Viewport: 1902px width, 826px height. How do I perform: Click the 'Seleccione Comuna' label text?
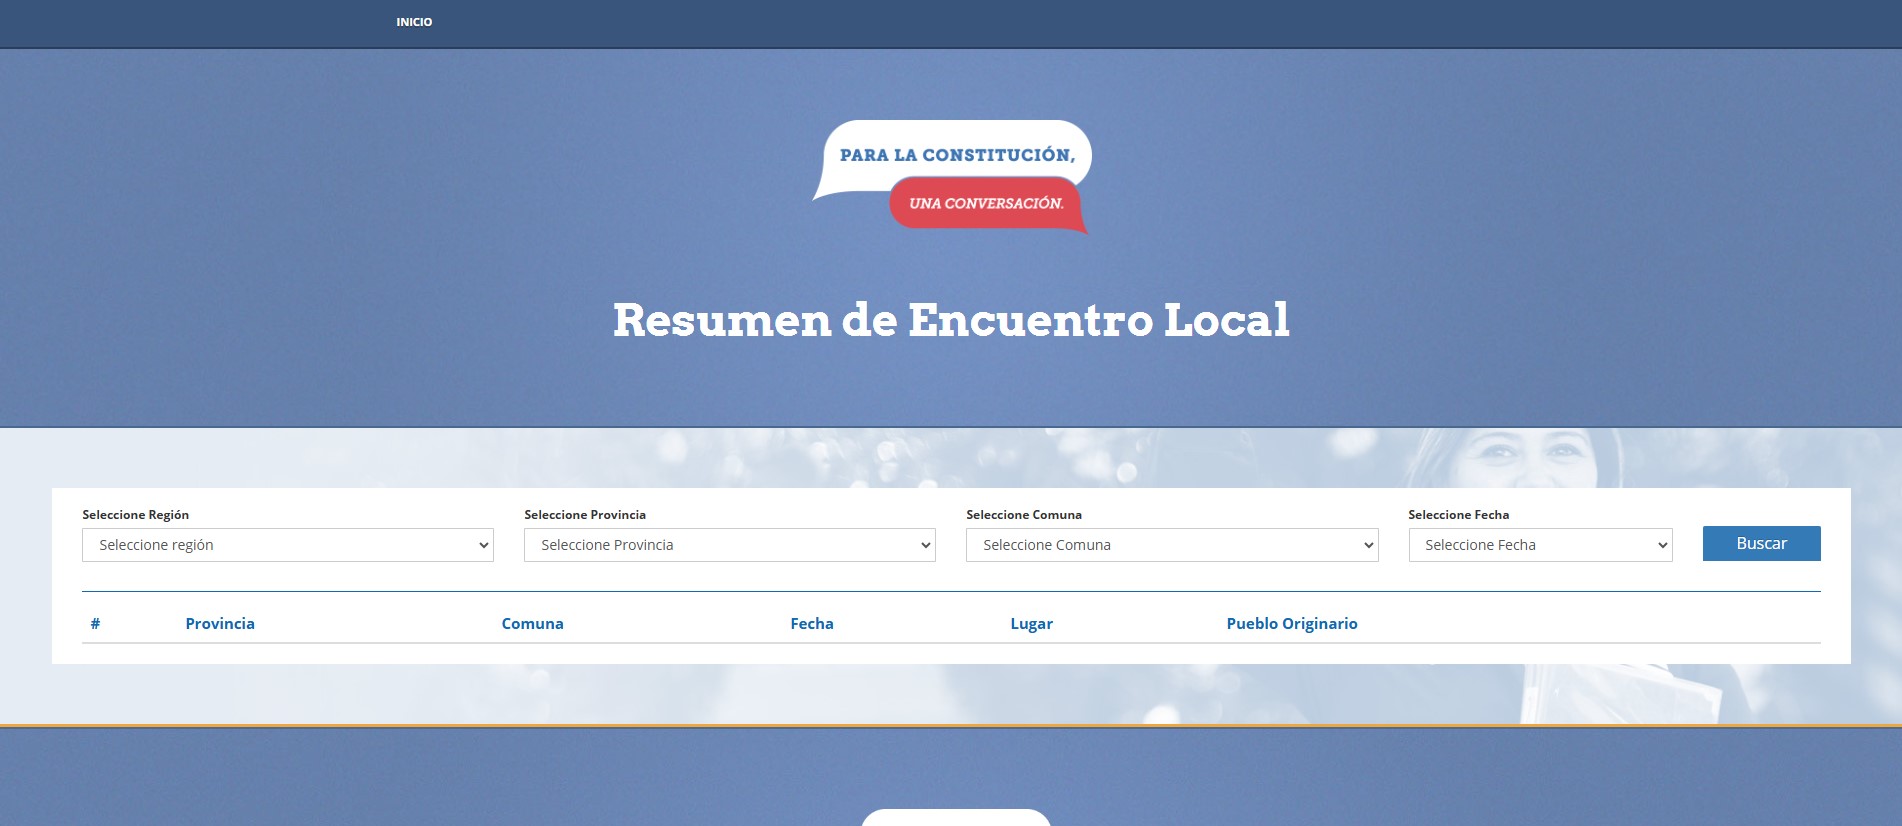[x=1024, y=515]
